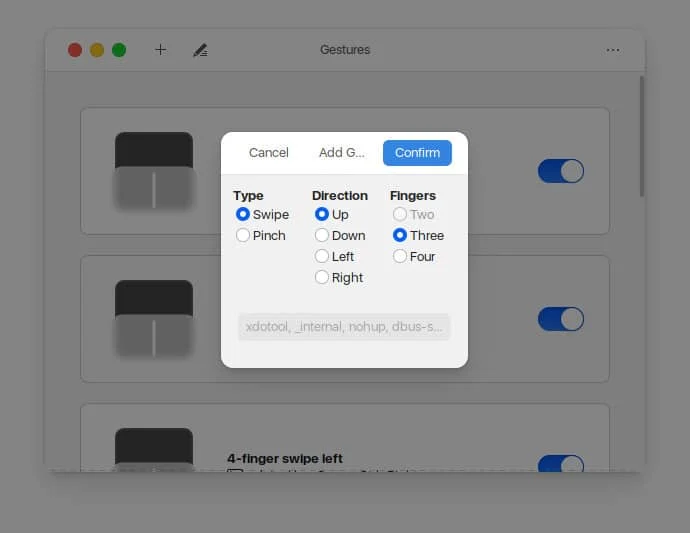Choose the Up direction
Screen dimensions: 690x533
pos(332,214)
